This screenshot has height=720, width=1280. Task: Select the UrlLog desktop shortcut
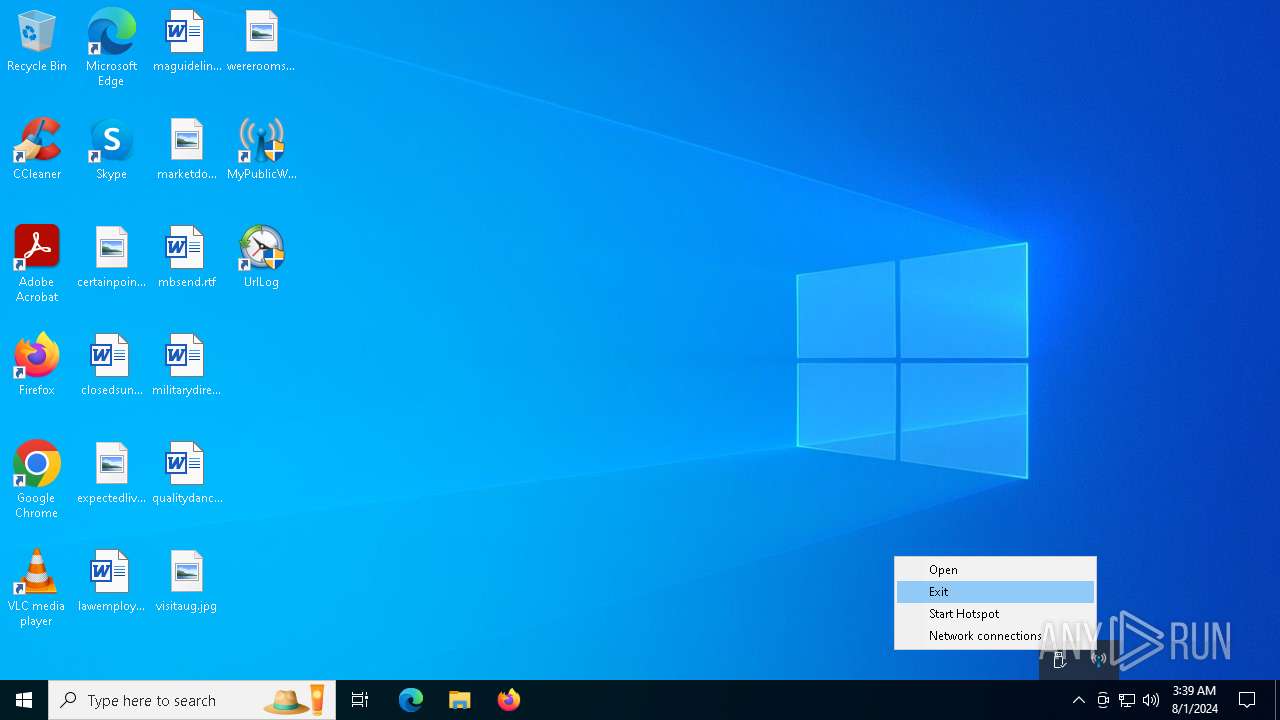tap(261, 258)
